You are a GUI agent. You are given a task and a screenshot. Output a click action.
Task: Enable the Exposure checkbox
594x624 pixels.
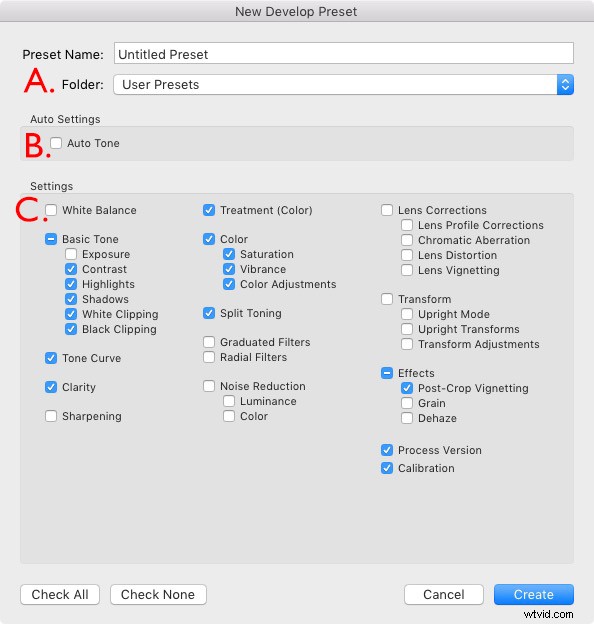pyautogui.click(x=71, y=254)
